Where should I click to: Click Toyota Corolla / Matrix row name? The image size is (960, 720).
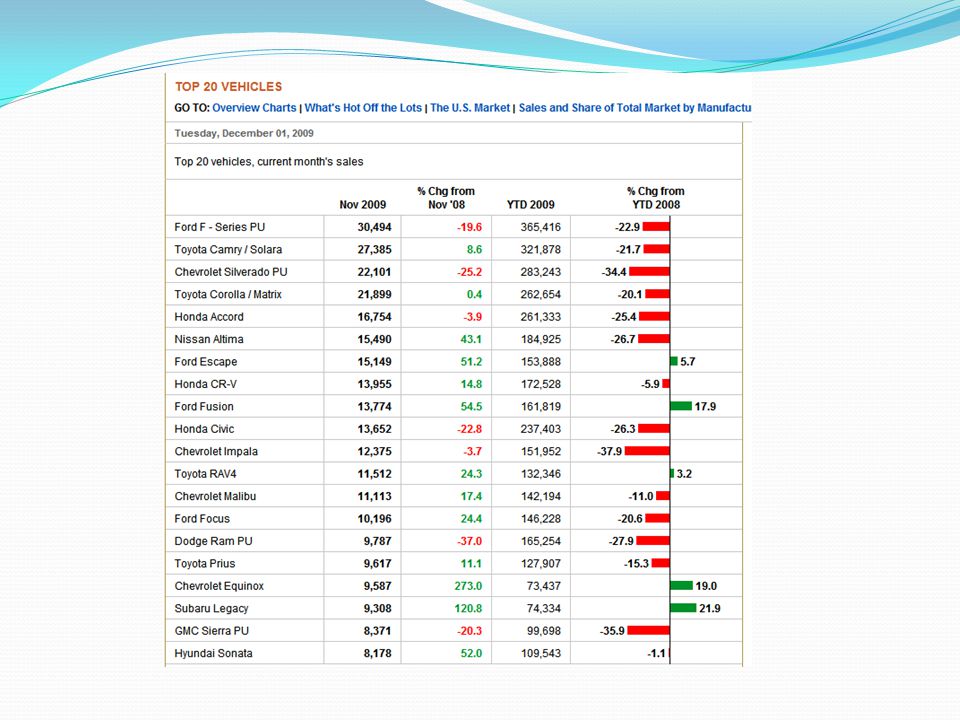(228, 294)
